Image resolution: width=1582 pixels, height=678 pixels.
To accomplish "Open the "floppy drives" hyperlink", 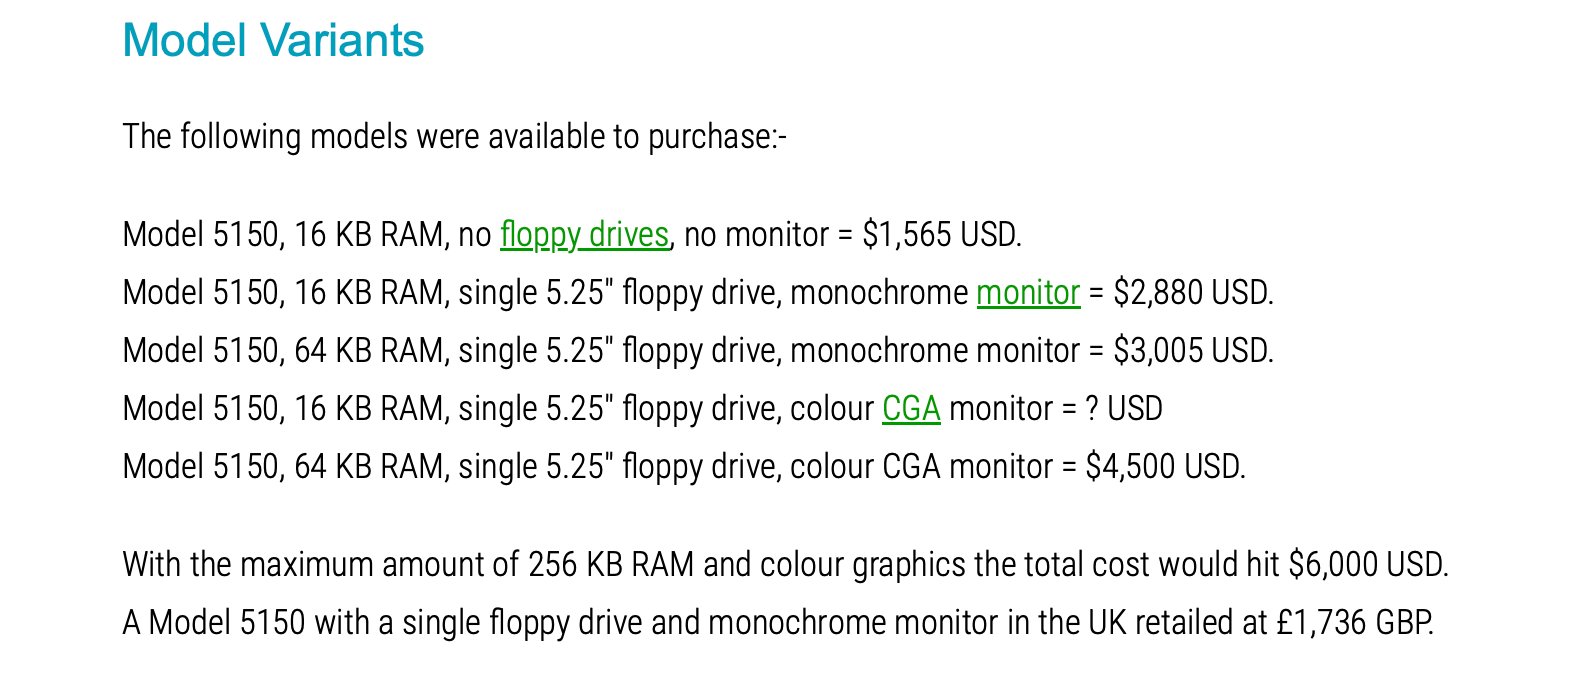I will [x=584, y=235].
